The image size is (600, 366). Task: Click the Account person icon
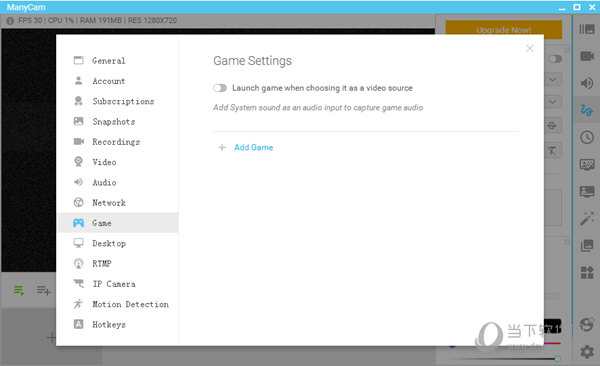[78, 80]
